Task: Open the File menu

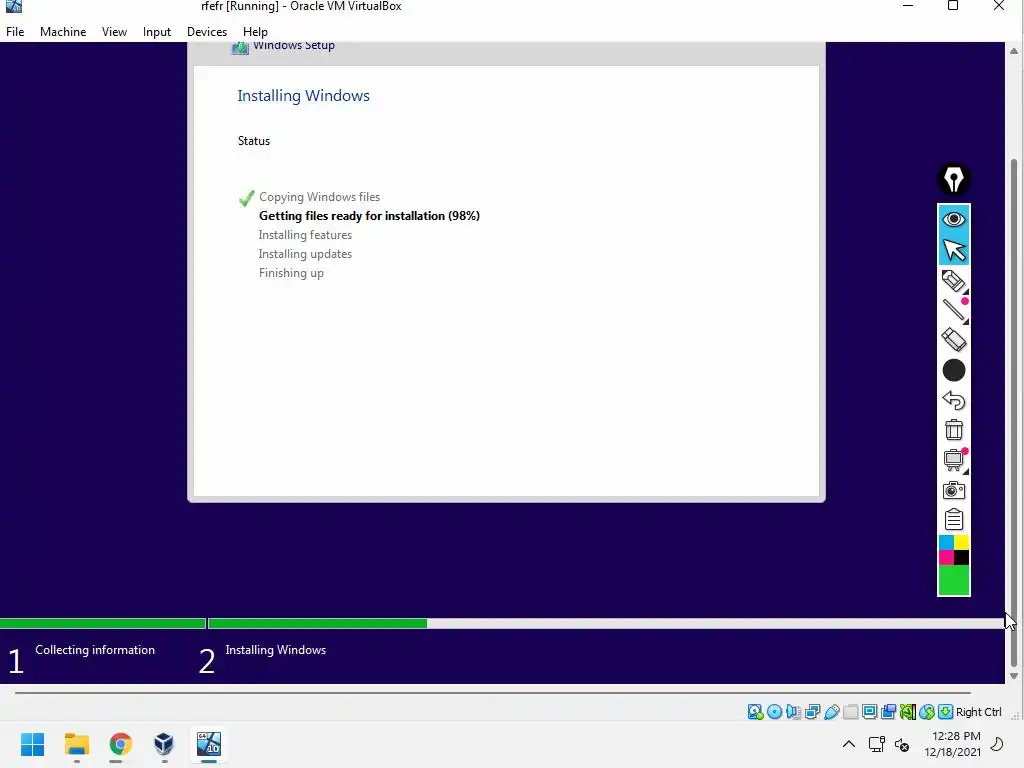Action: [x=15, y=31]
